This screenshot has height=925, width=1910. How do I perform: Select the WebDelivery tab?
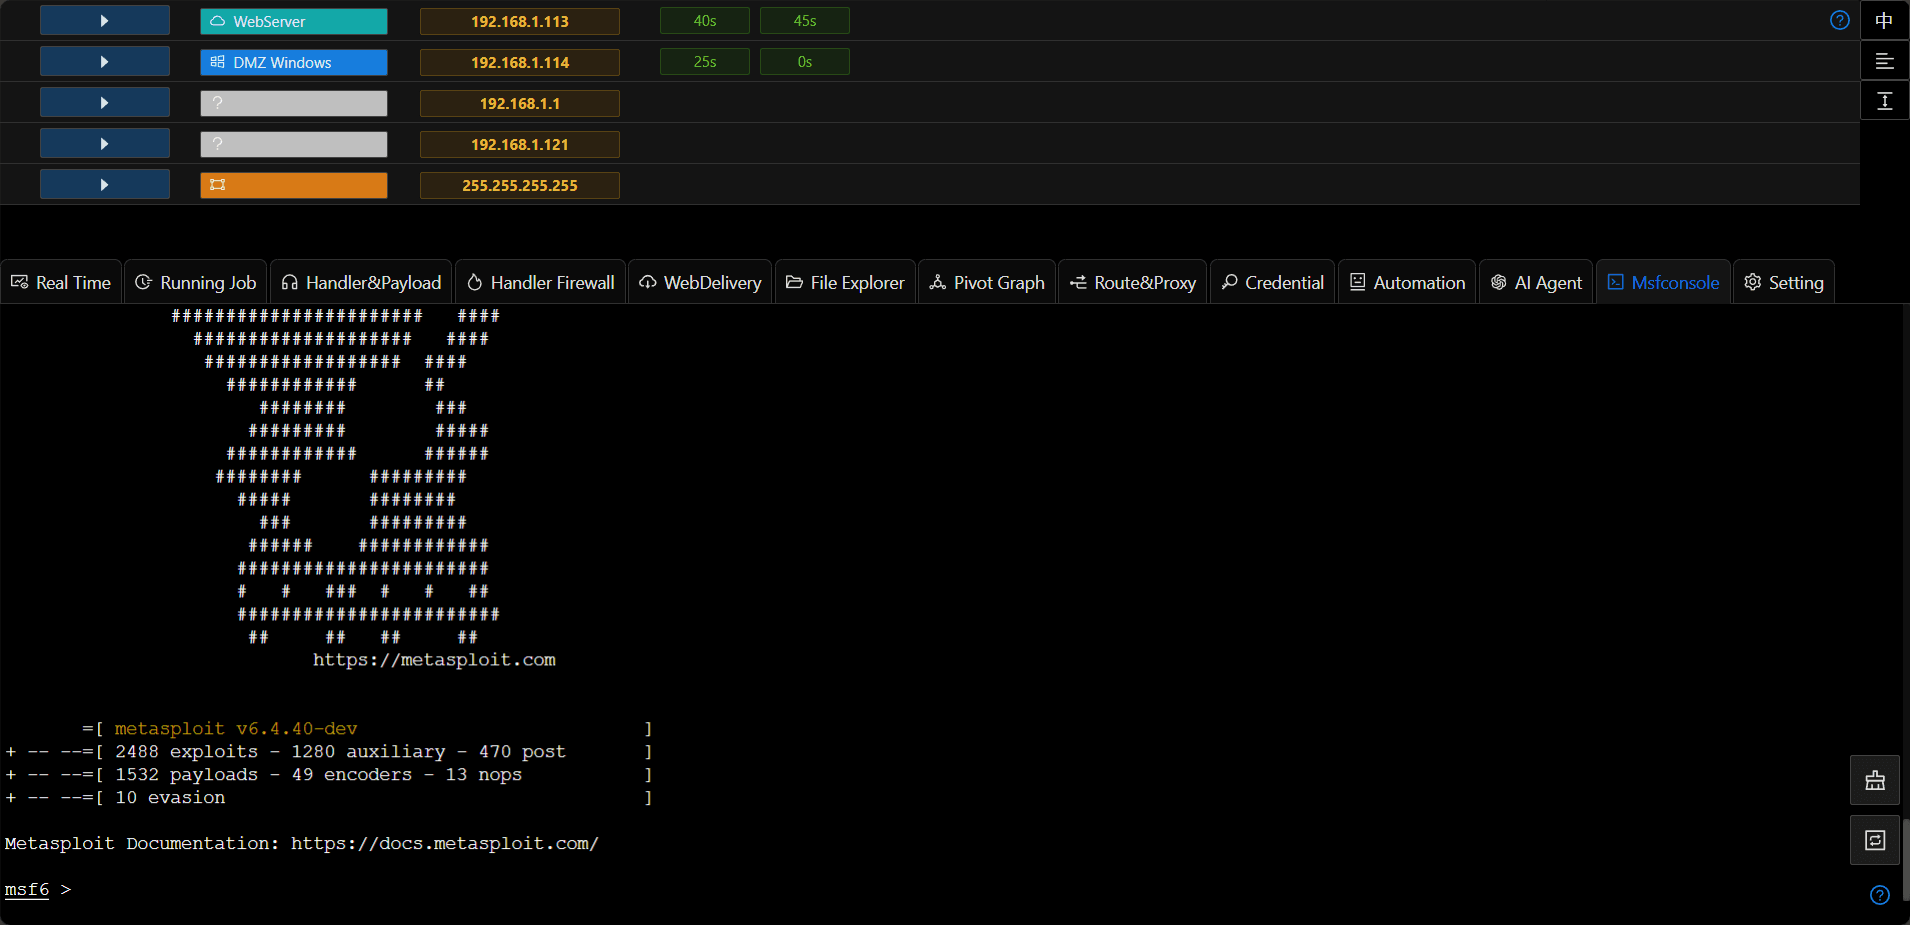click(700, 282)
